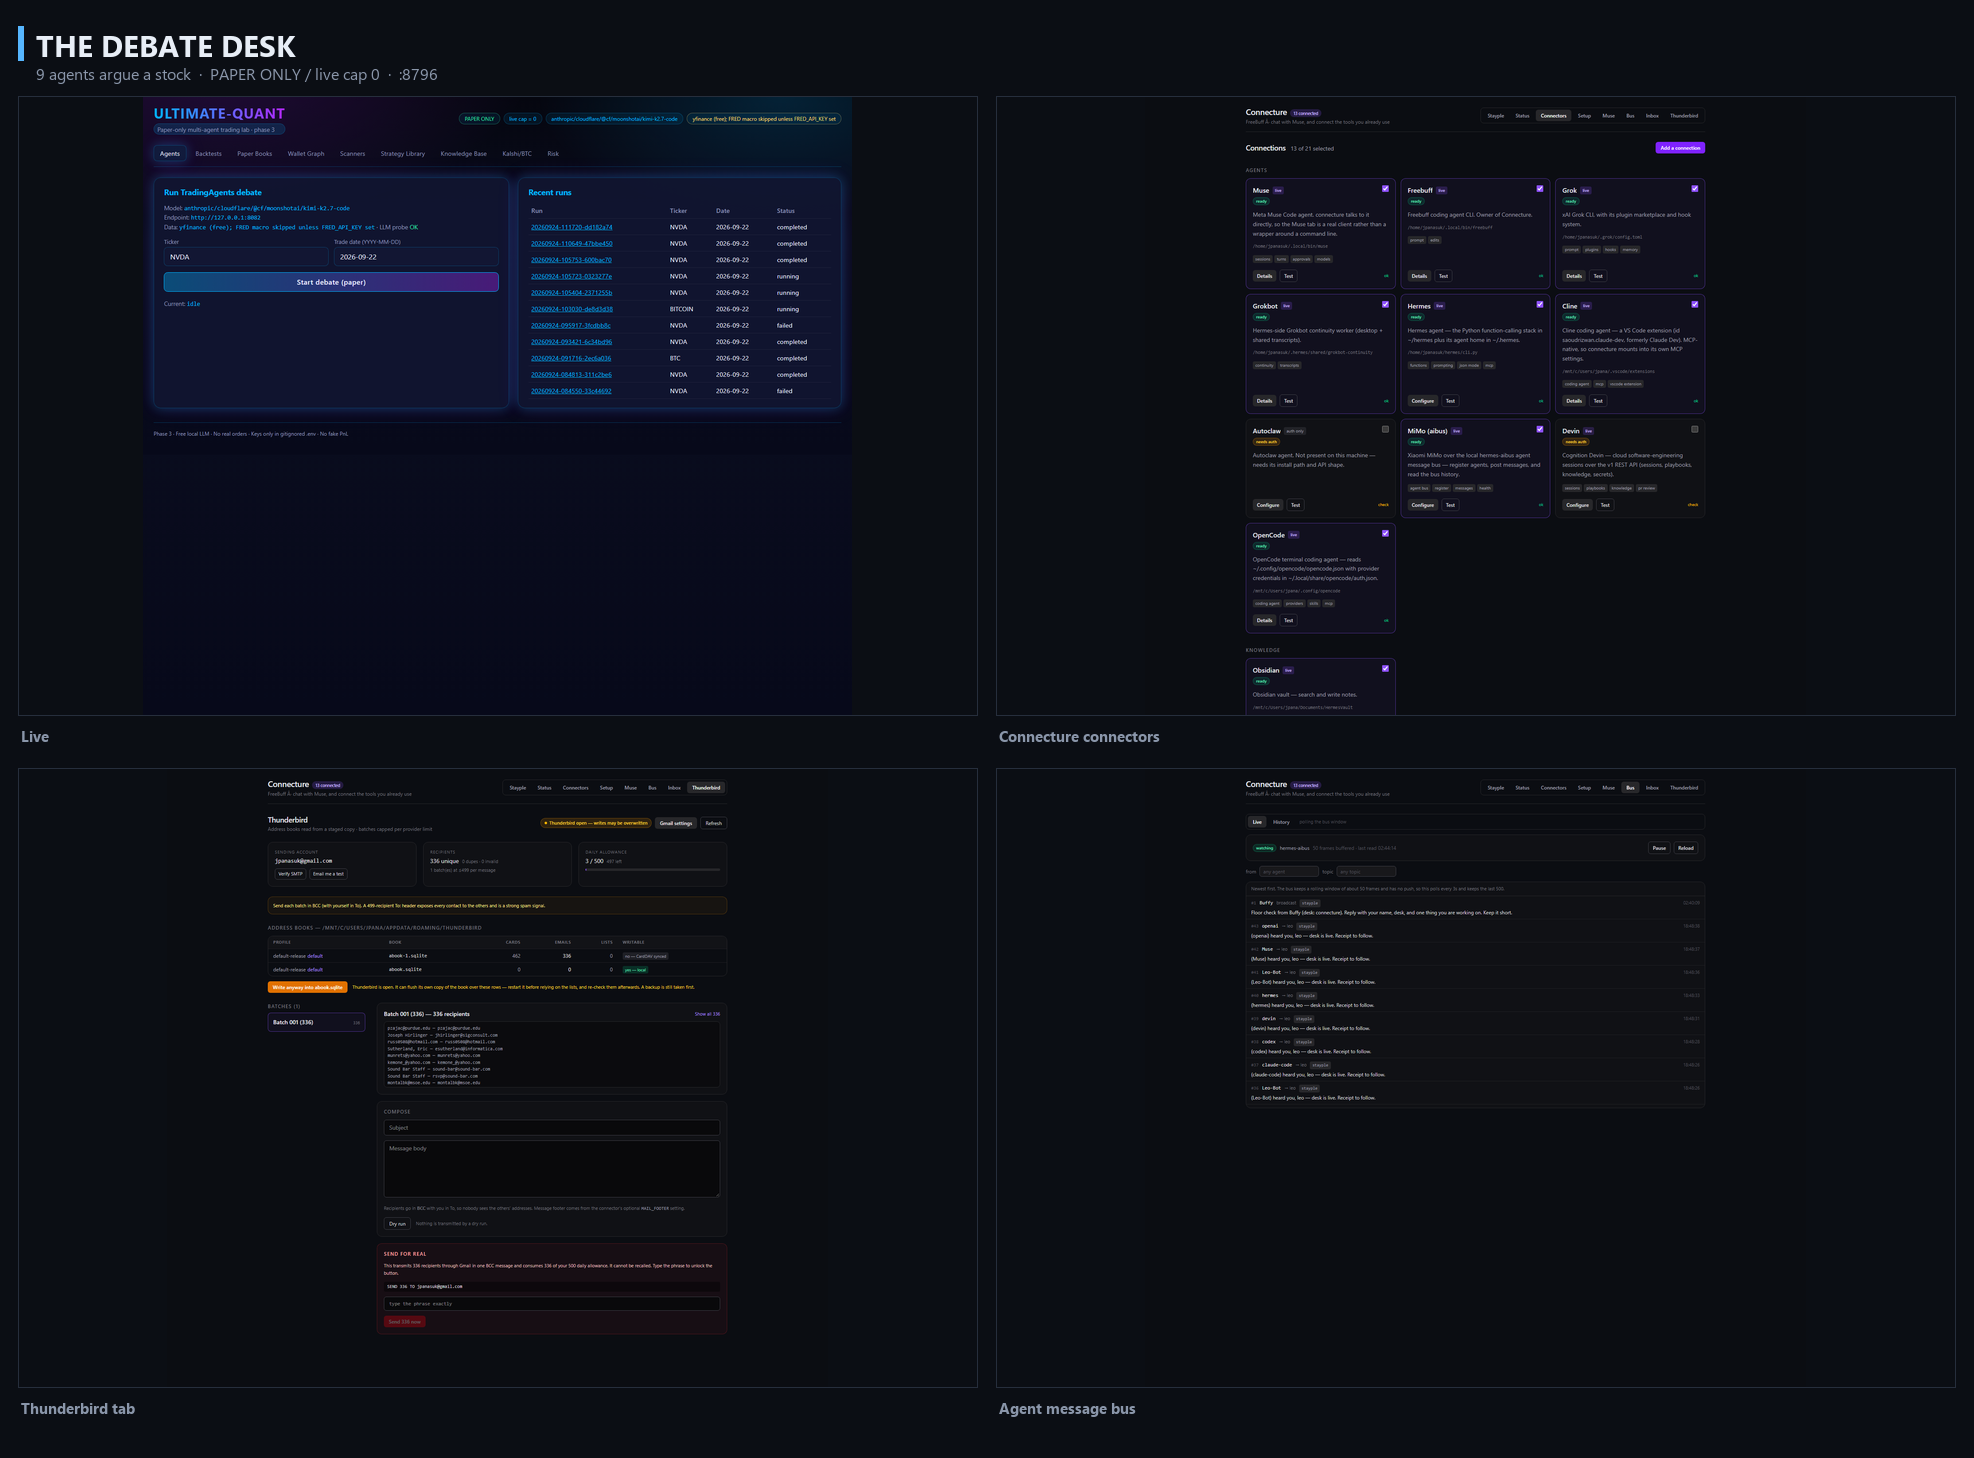Click Add a connection button
Image resolution: width=1974 pixels, height=1458 pixels.
tap(1680, 148)
